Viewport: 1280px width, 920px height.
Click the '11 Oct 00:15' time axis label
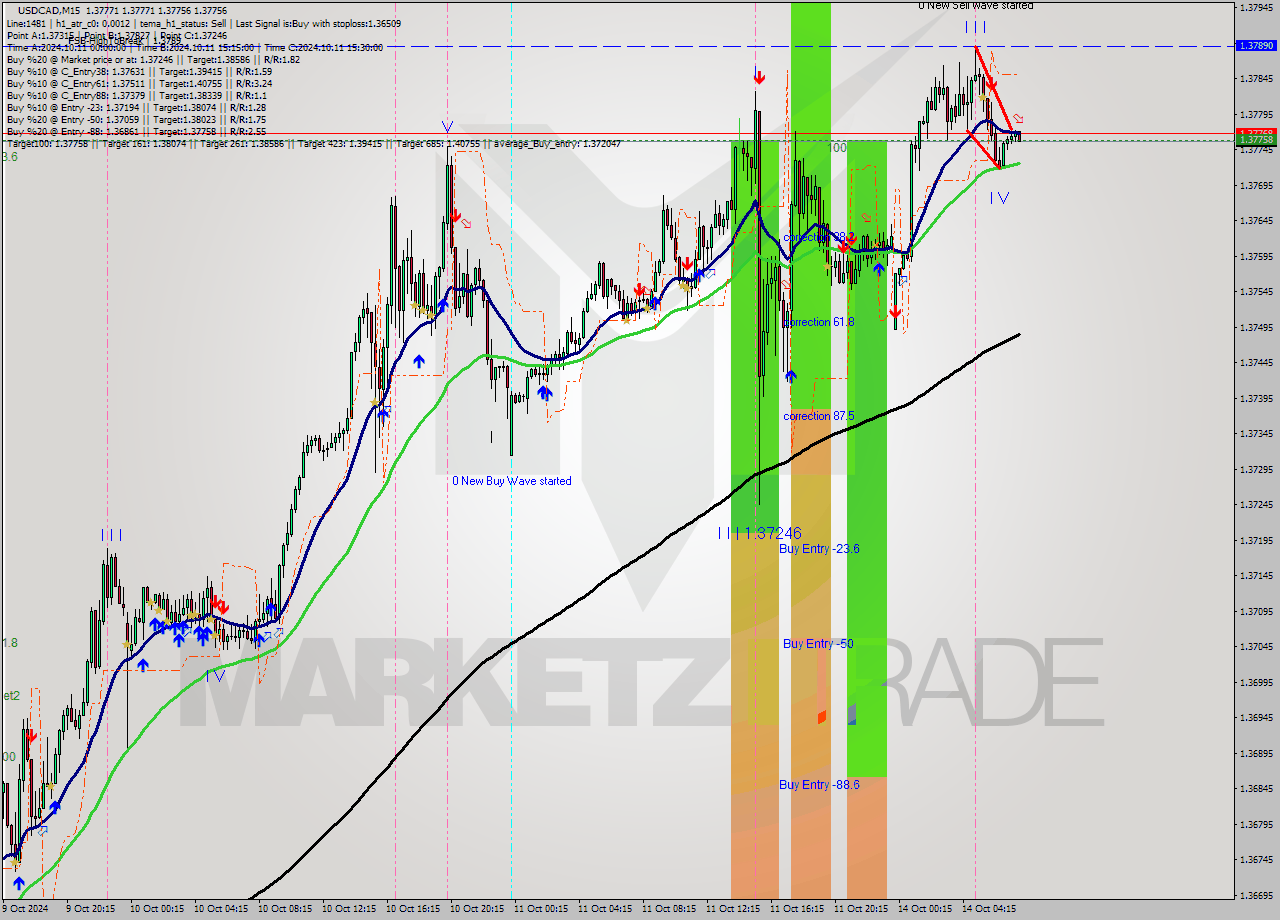tap(541, 909)
